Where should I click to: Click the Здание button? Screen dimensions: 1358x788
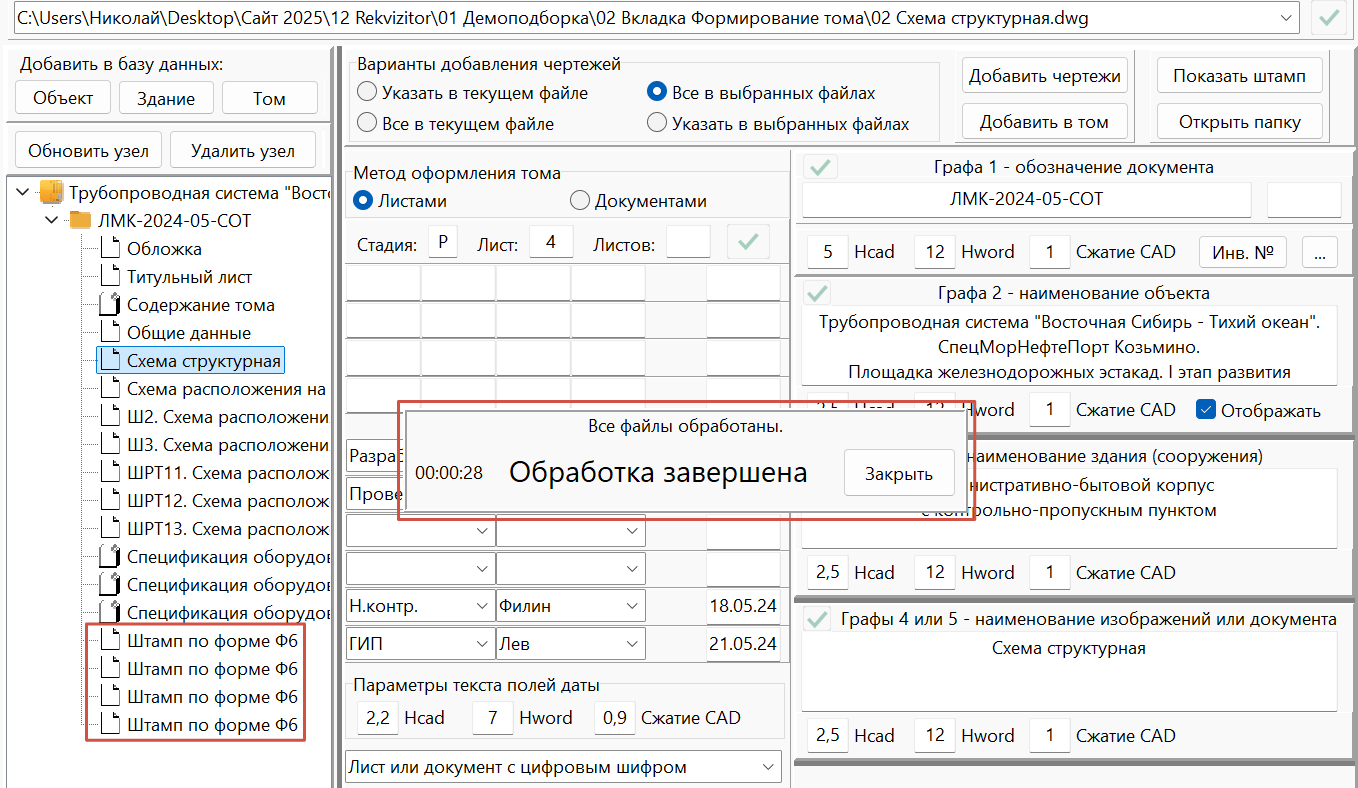165,98
